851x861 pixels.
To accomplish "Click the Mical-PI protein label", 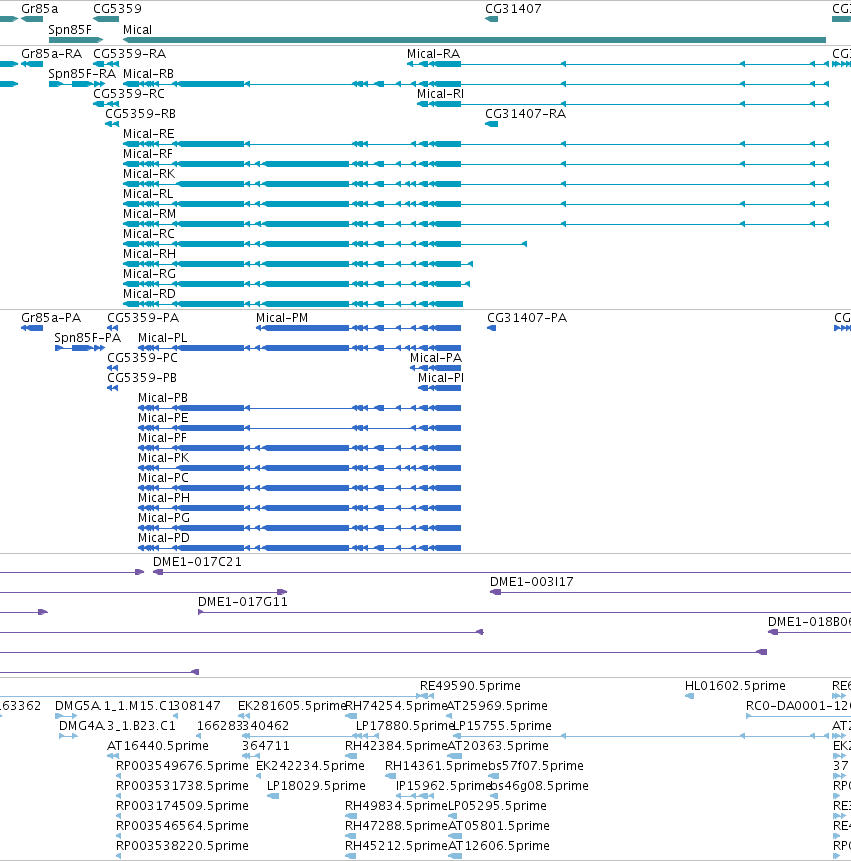I will (x=440, y=378).
